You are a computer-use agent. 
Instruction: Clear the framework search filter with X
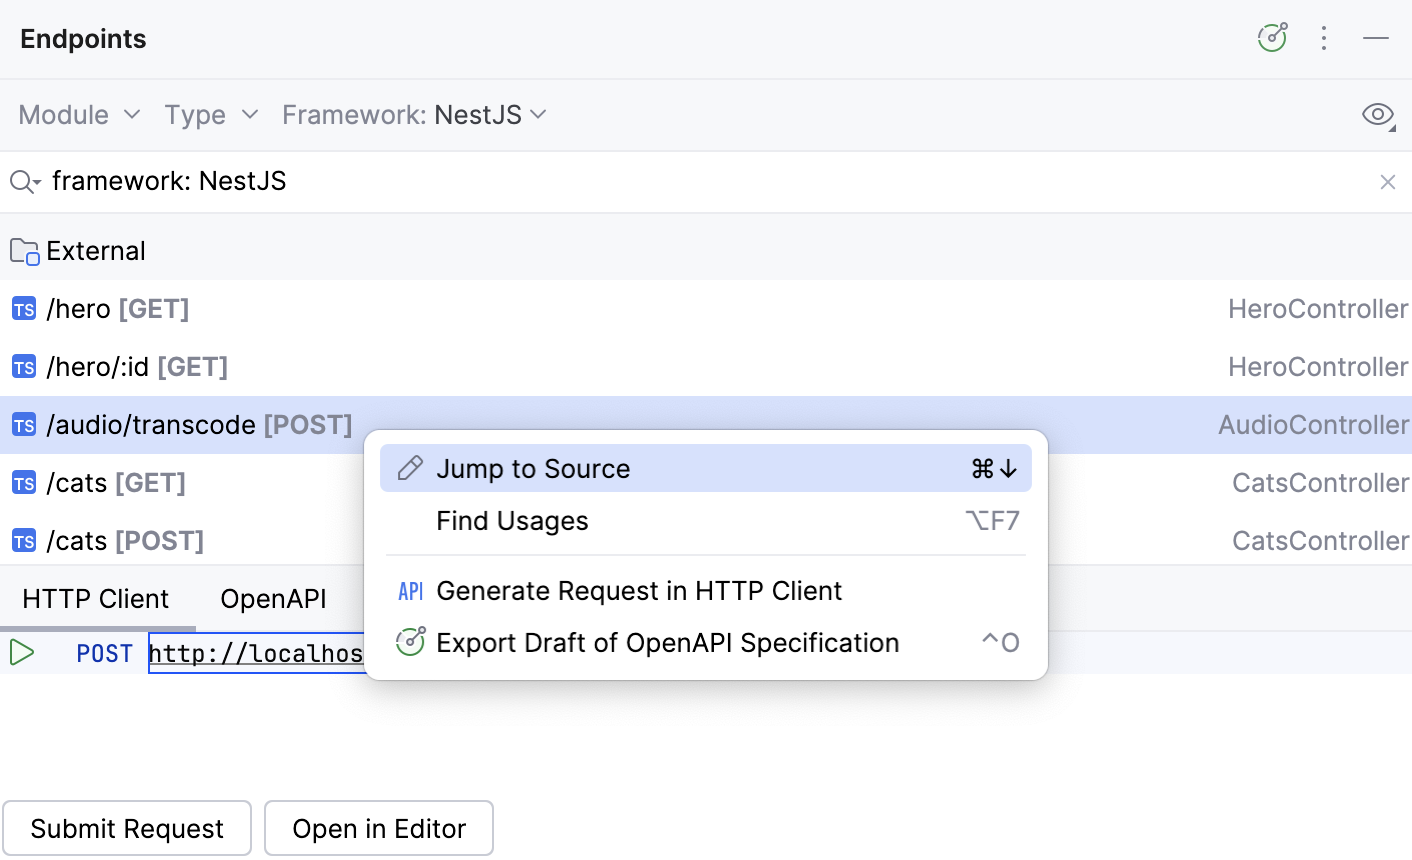1388,181
